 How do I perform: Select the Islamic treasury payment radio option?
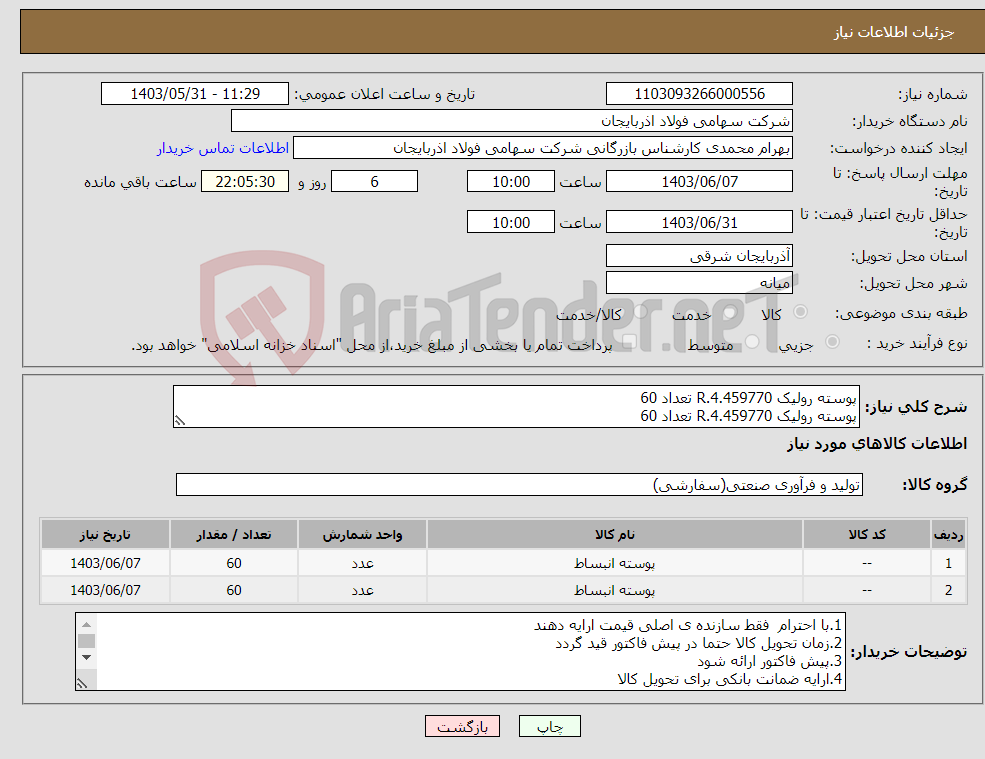click(x=629, y=342)
